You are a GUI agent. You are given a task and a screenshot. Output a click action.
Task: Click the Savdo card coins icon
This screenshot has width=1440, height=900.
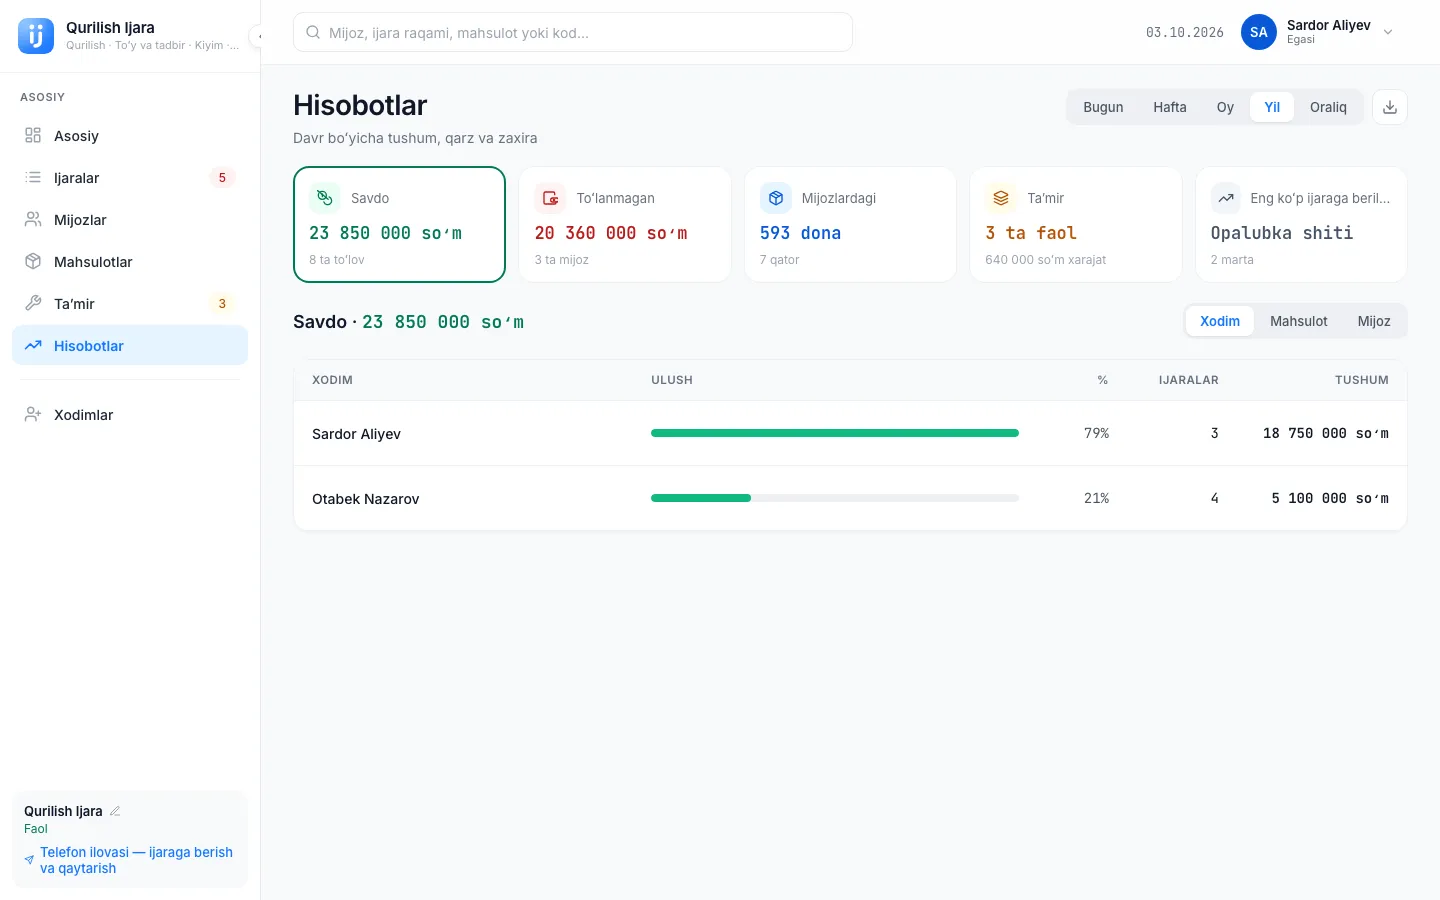[325, 198]
